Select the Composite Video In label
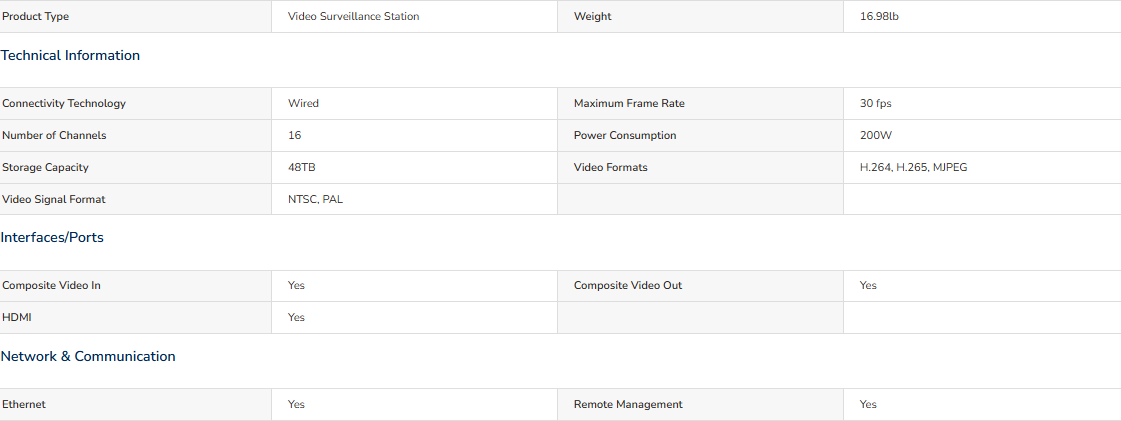This screenshot has height=421, width=1121. 51,285
